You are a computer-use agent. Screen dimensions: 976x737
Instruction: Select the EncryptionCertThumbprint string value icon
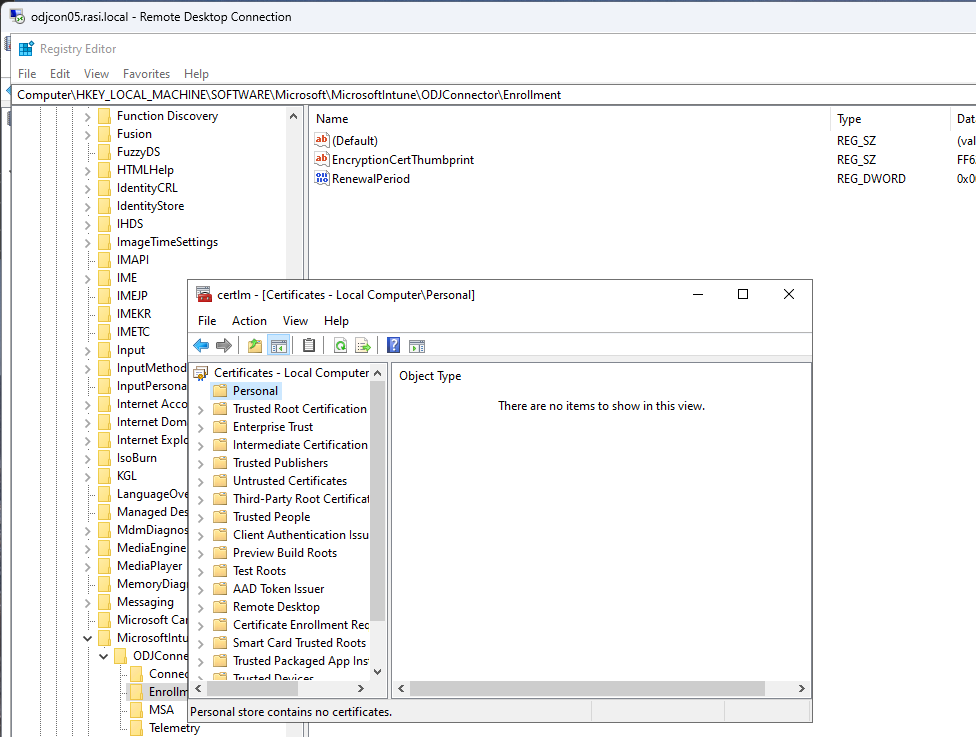click(322, 159)
